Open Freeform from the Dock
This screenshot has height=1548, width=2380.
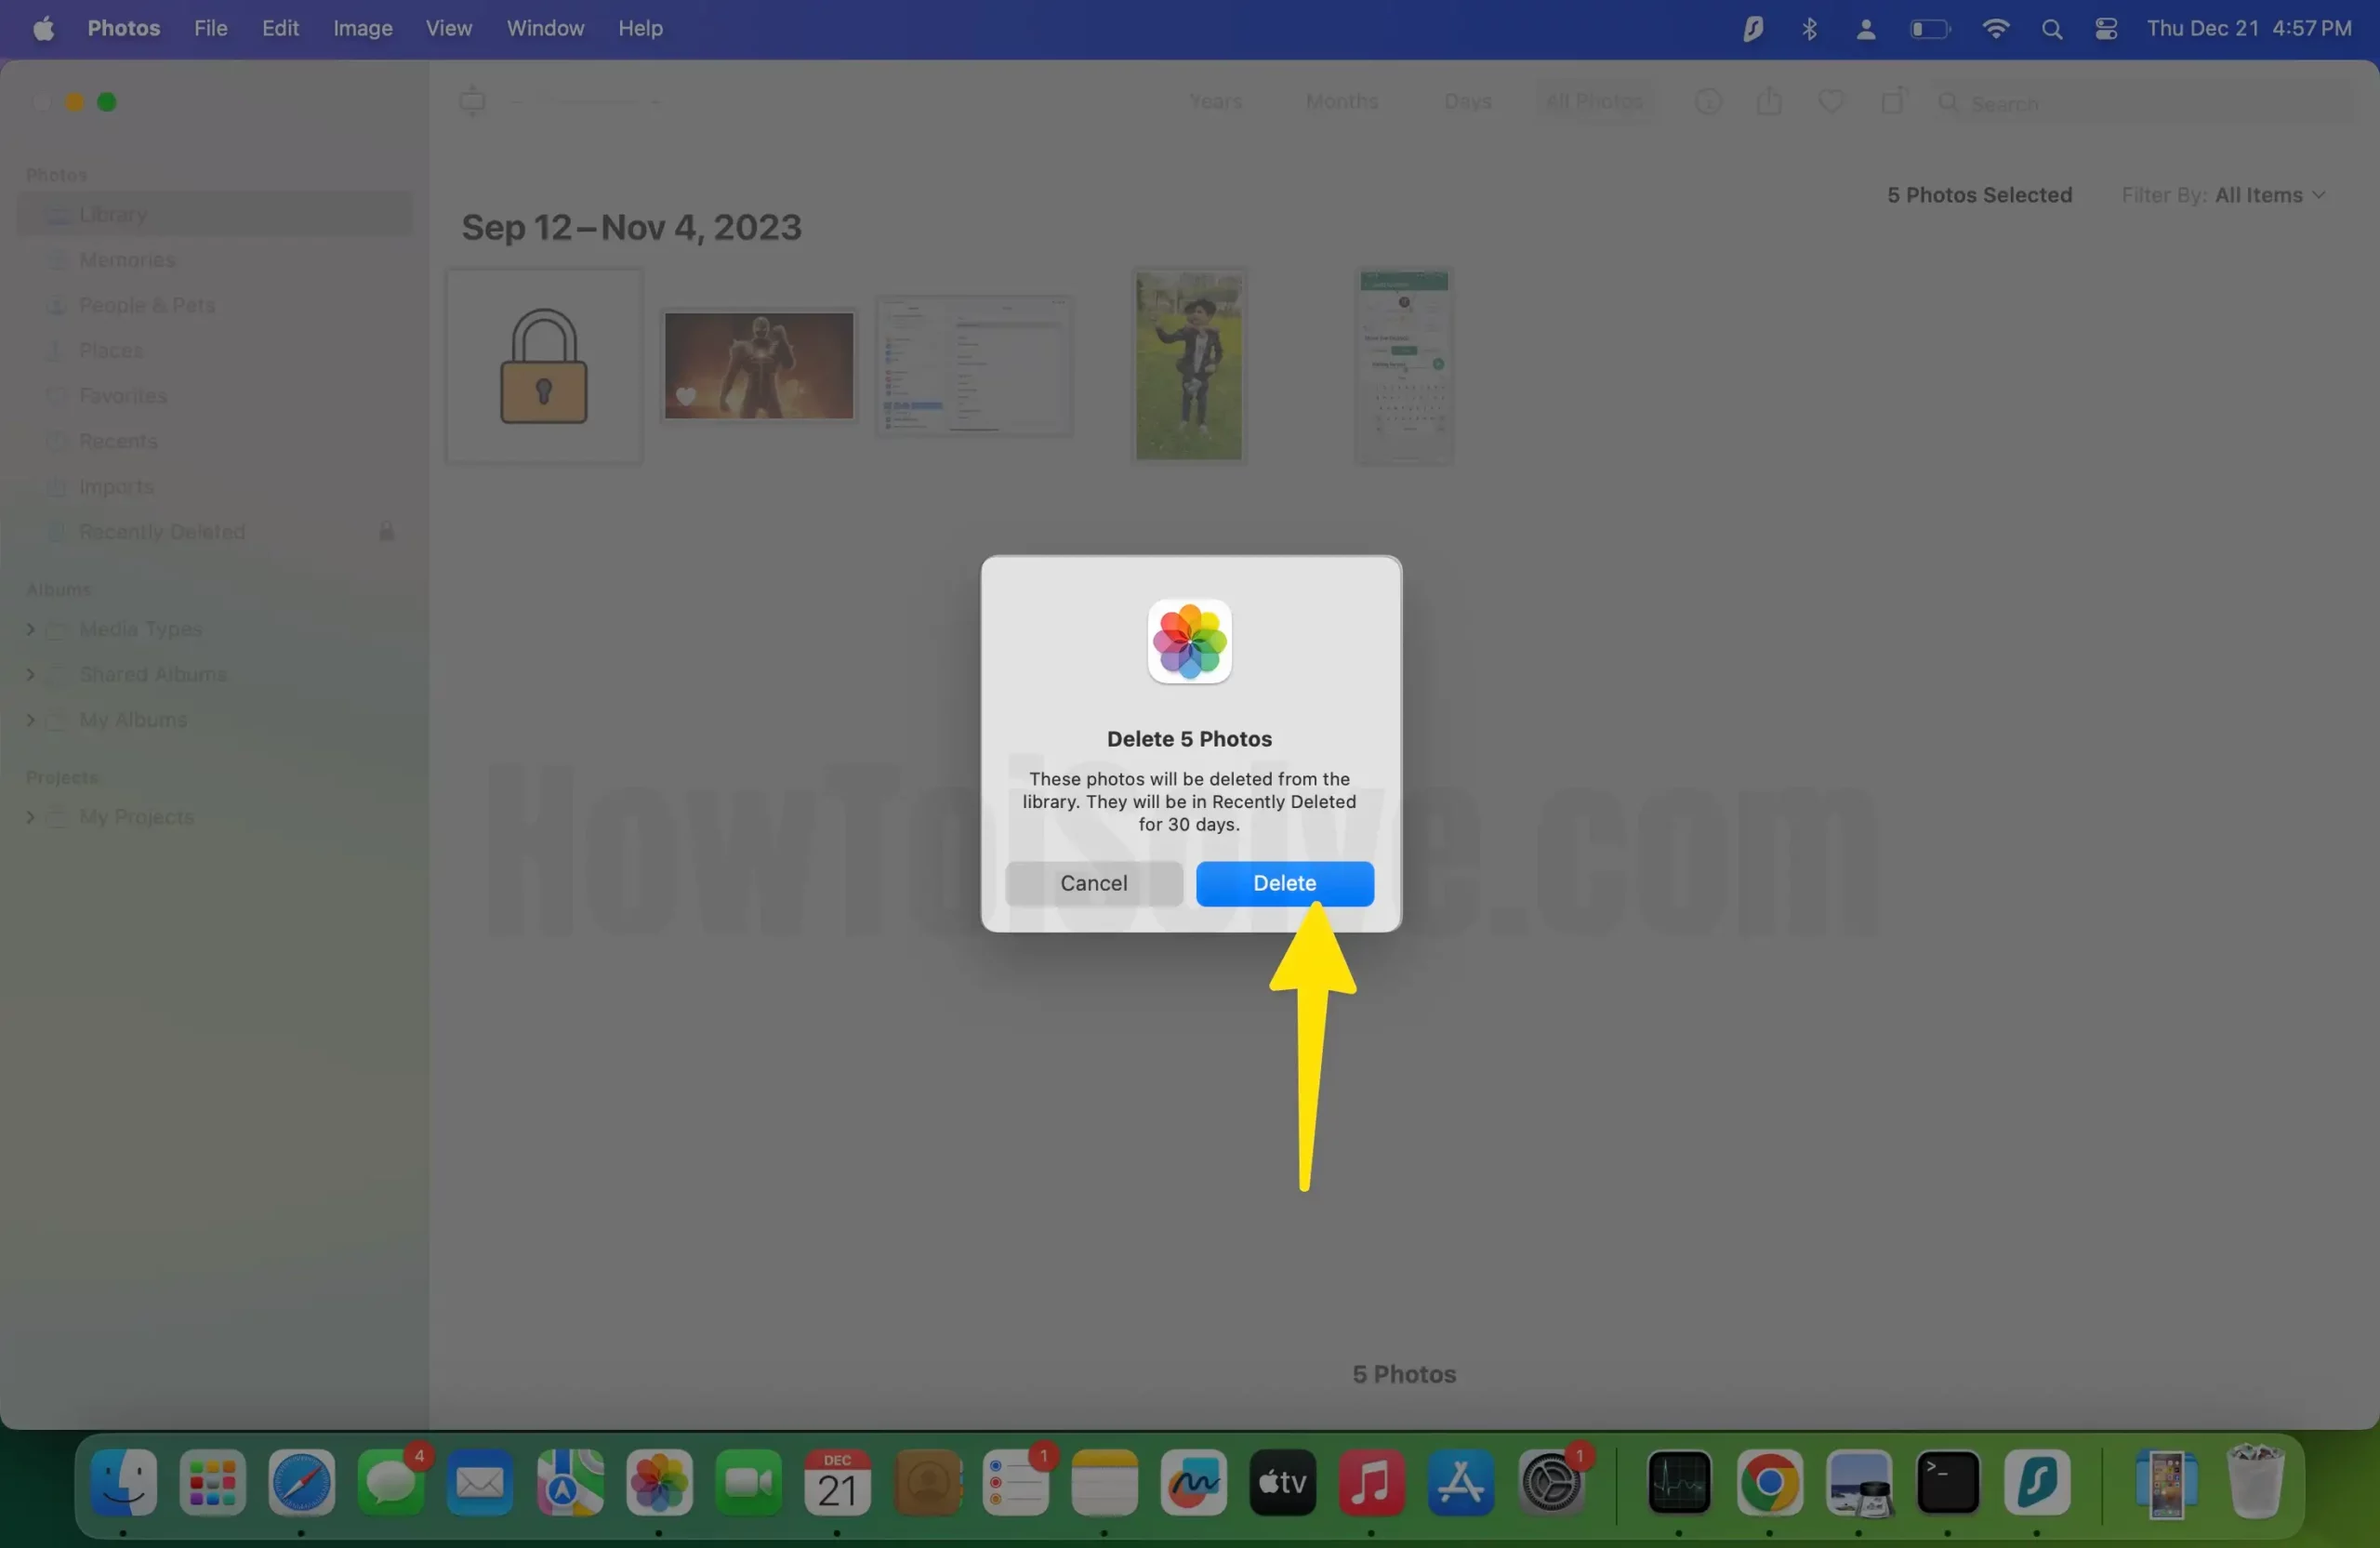(x=1193, y=1481)
